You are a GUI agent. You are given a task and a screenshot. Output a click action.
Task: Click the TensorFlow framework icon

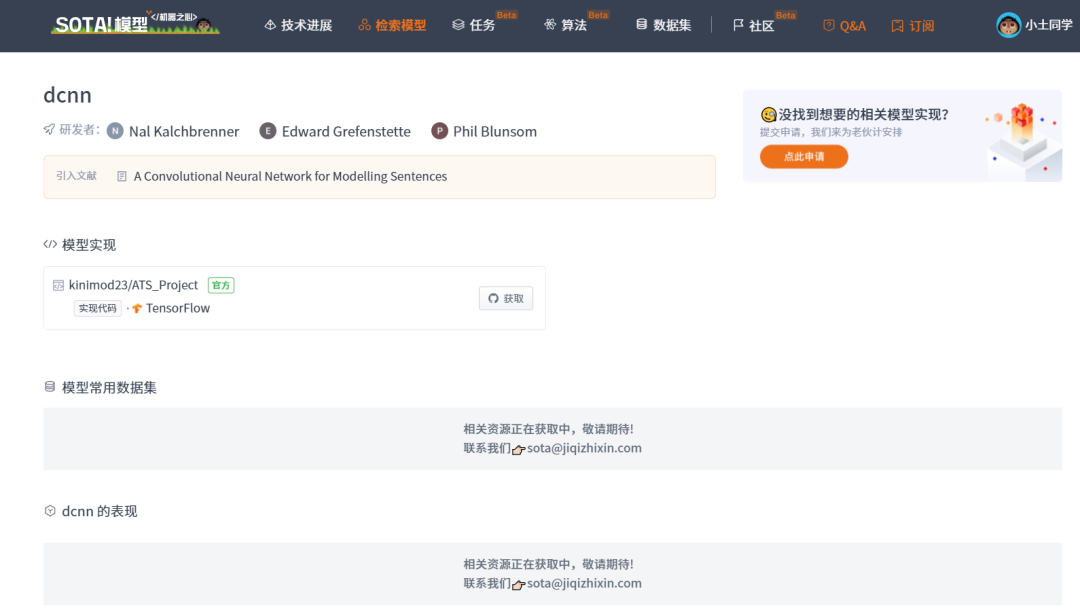tap(139, 308)
